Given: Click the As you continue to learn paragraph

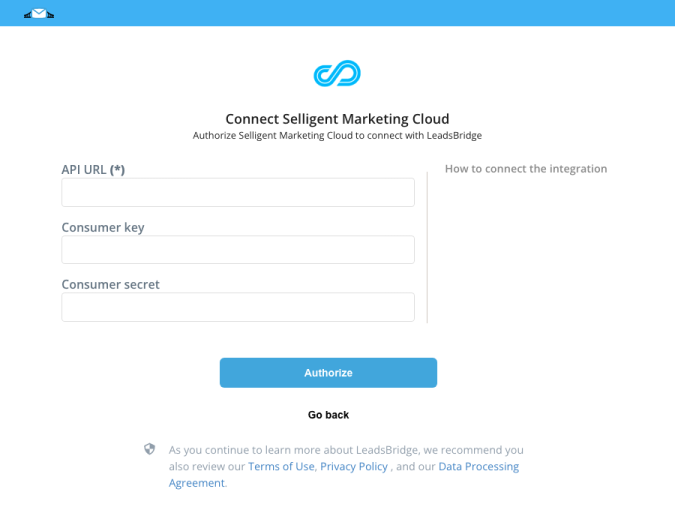Looking at the screenshot, I should pos(346,466).
